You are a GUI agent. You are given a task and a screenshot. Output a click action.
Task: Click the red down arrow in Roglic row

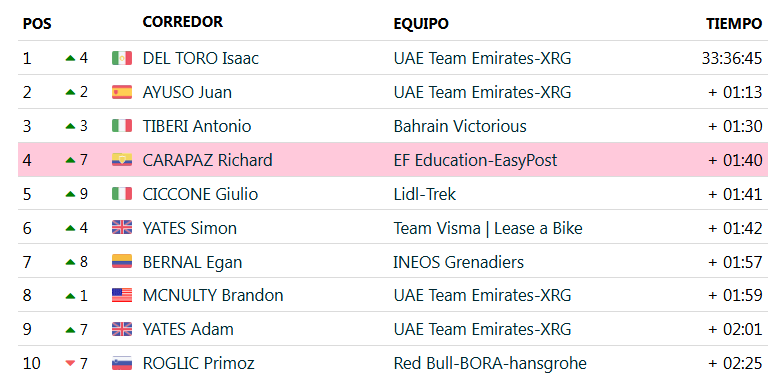[x=70, y=364]
